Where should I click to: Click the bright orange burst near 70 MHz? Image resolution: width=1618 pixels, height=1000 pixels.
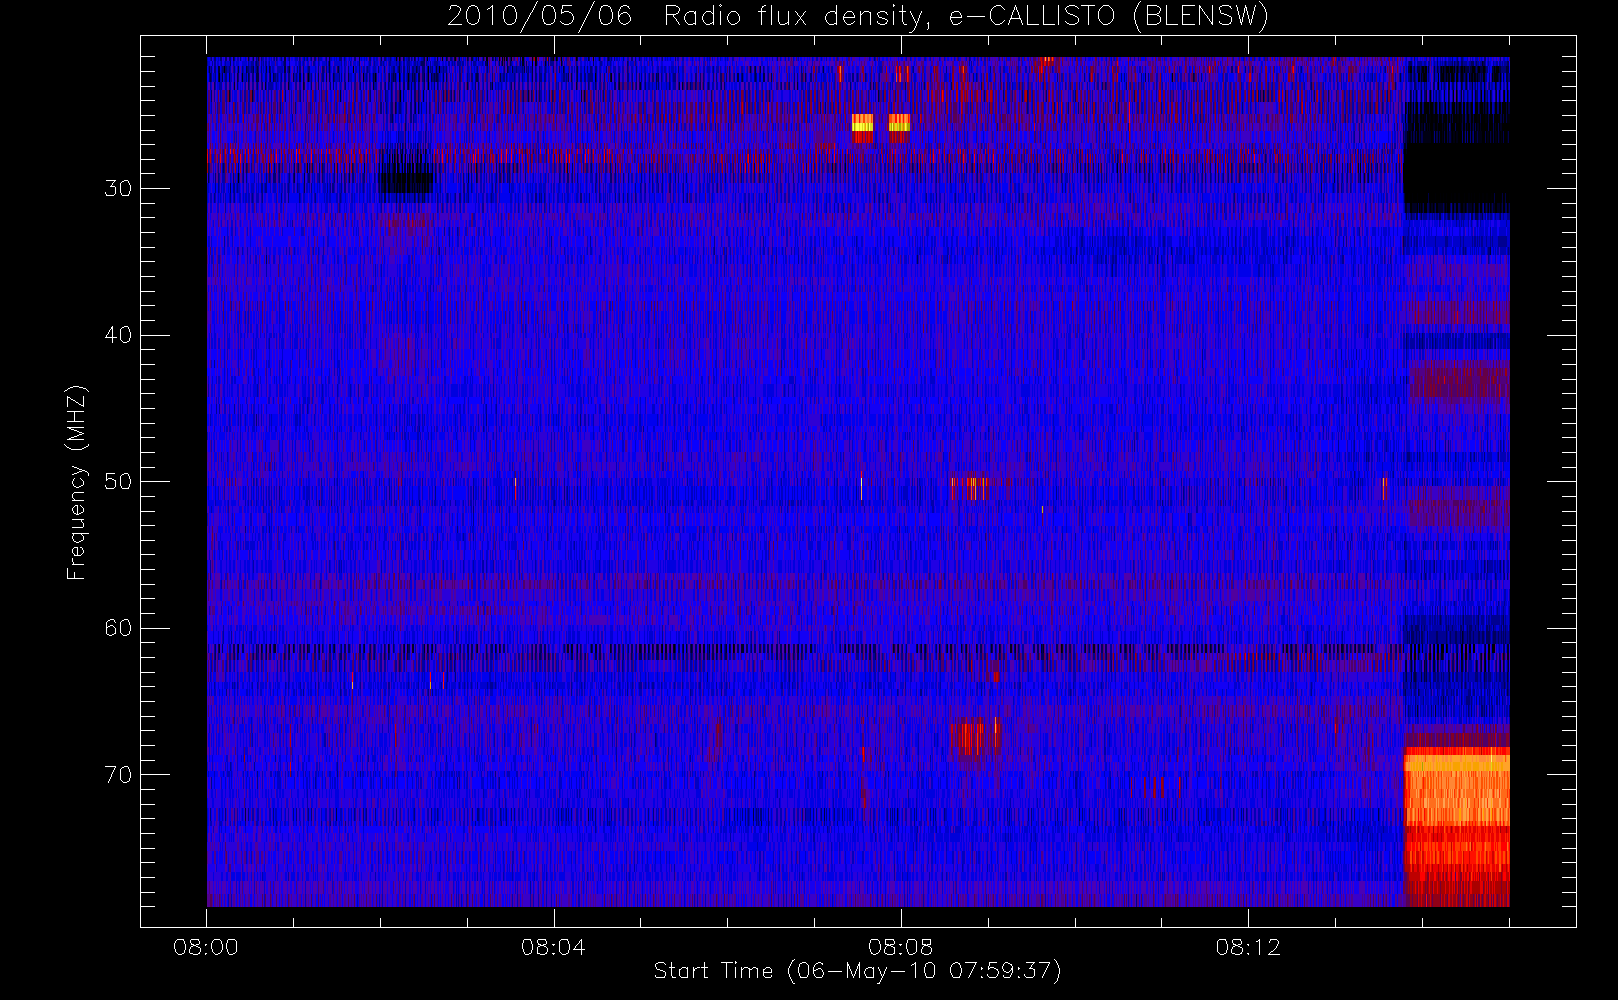tap(1457, 826)
